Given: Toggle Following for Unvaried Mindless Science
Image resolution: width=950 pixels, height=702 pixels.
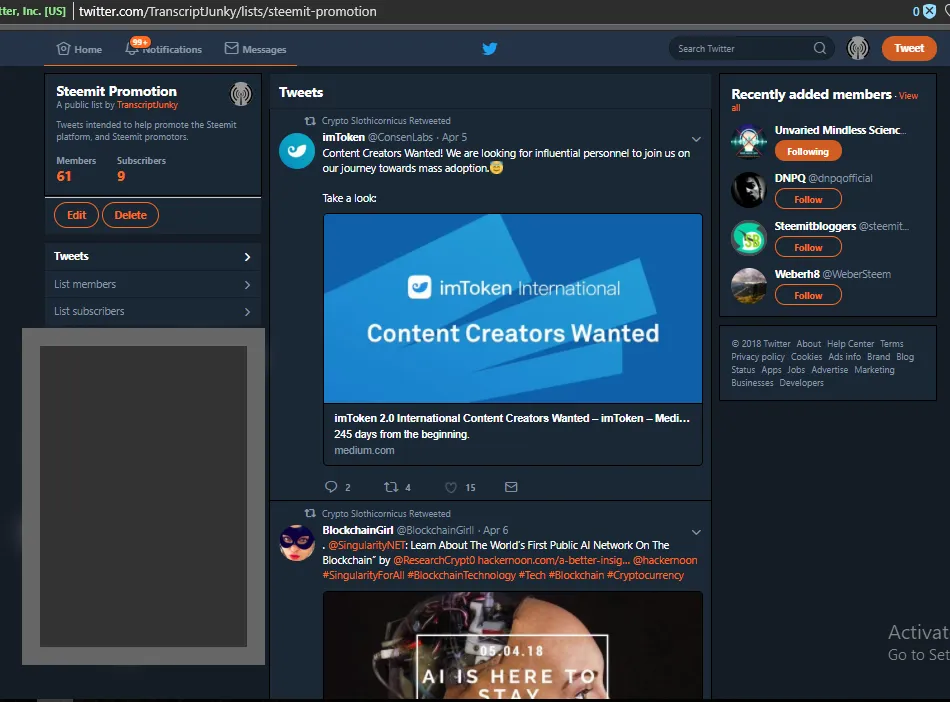Looking at the screenshot, I should 808,151.
